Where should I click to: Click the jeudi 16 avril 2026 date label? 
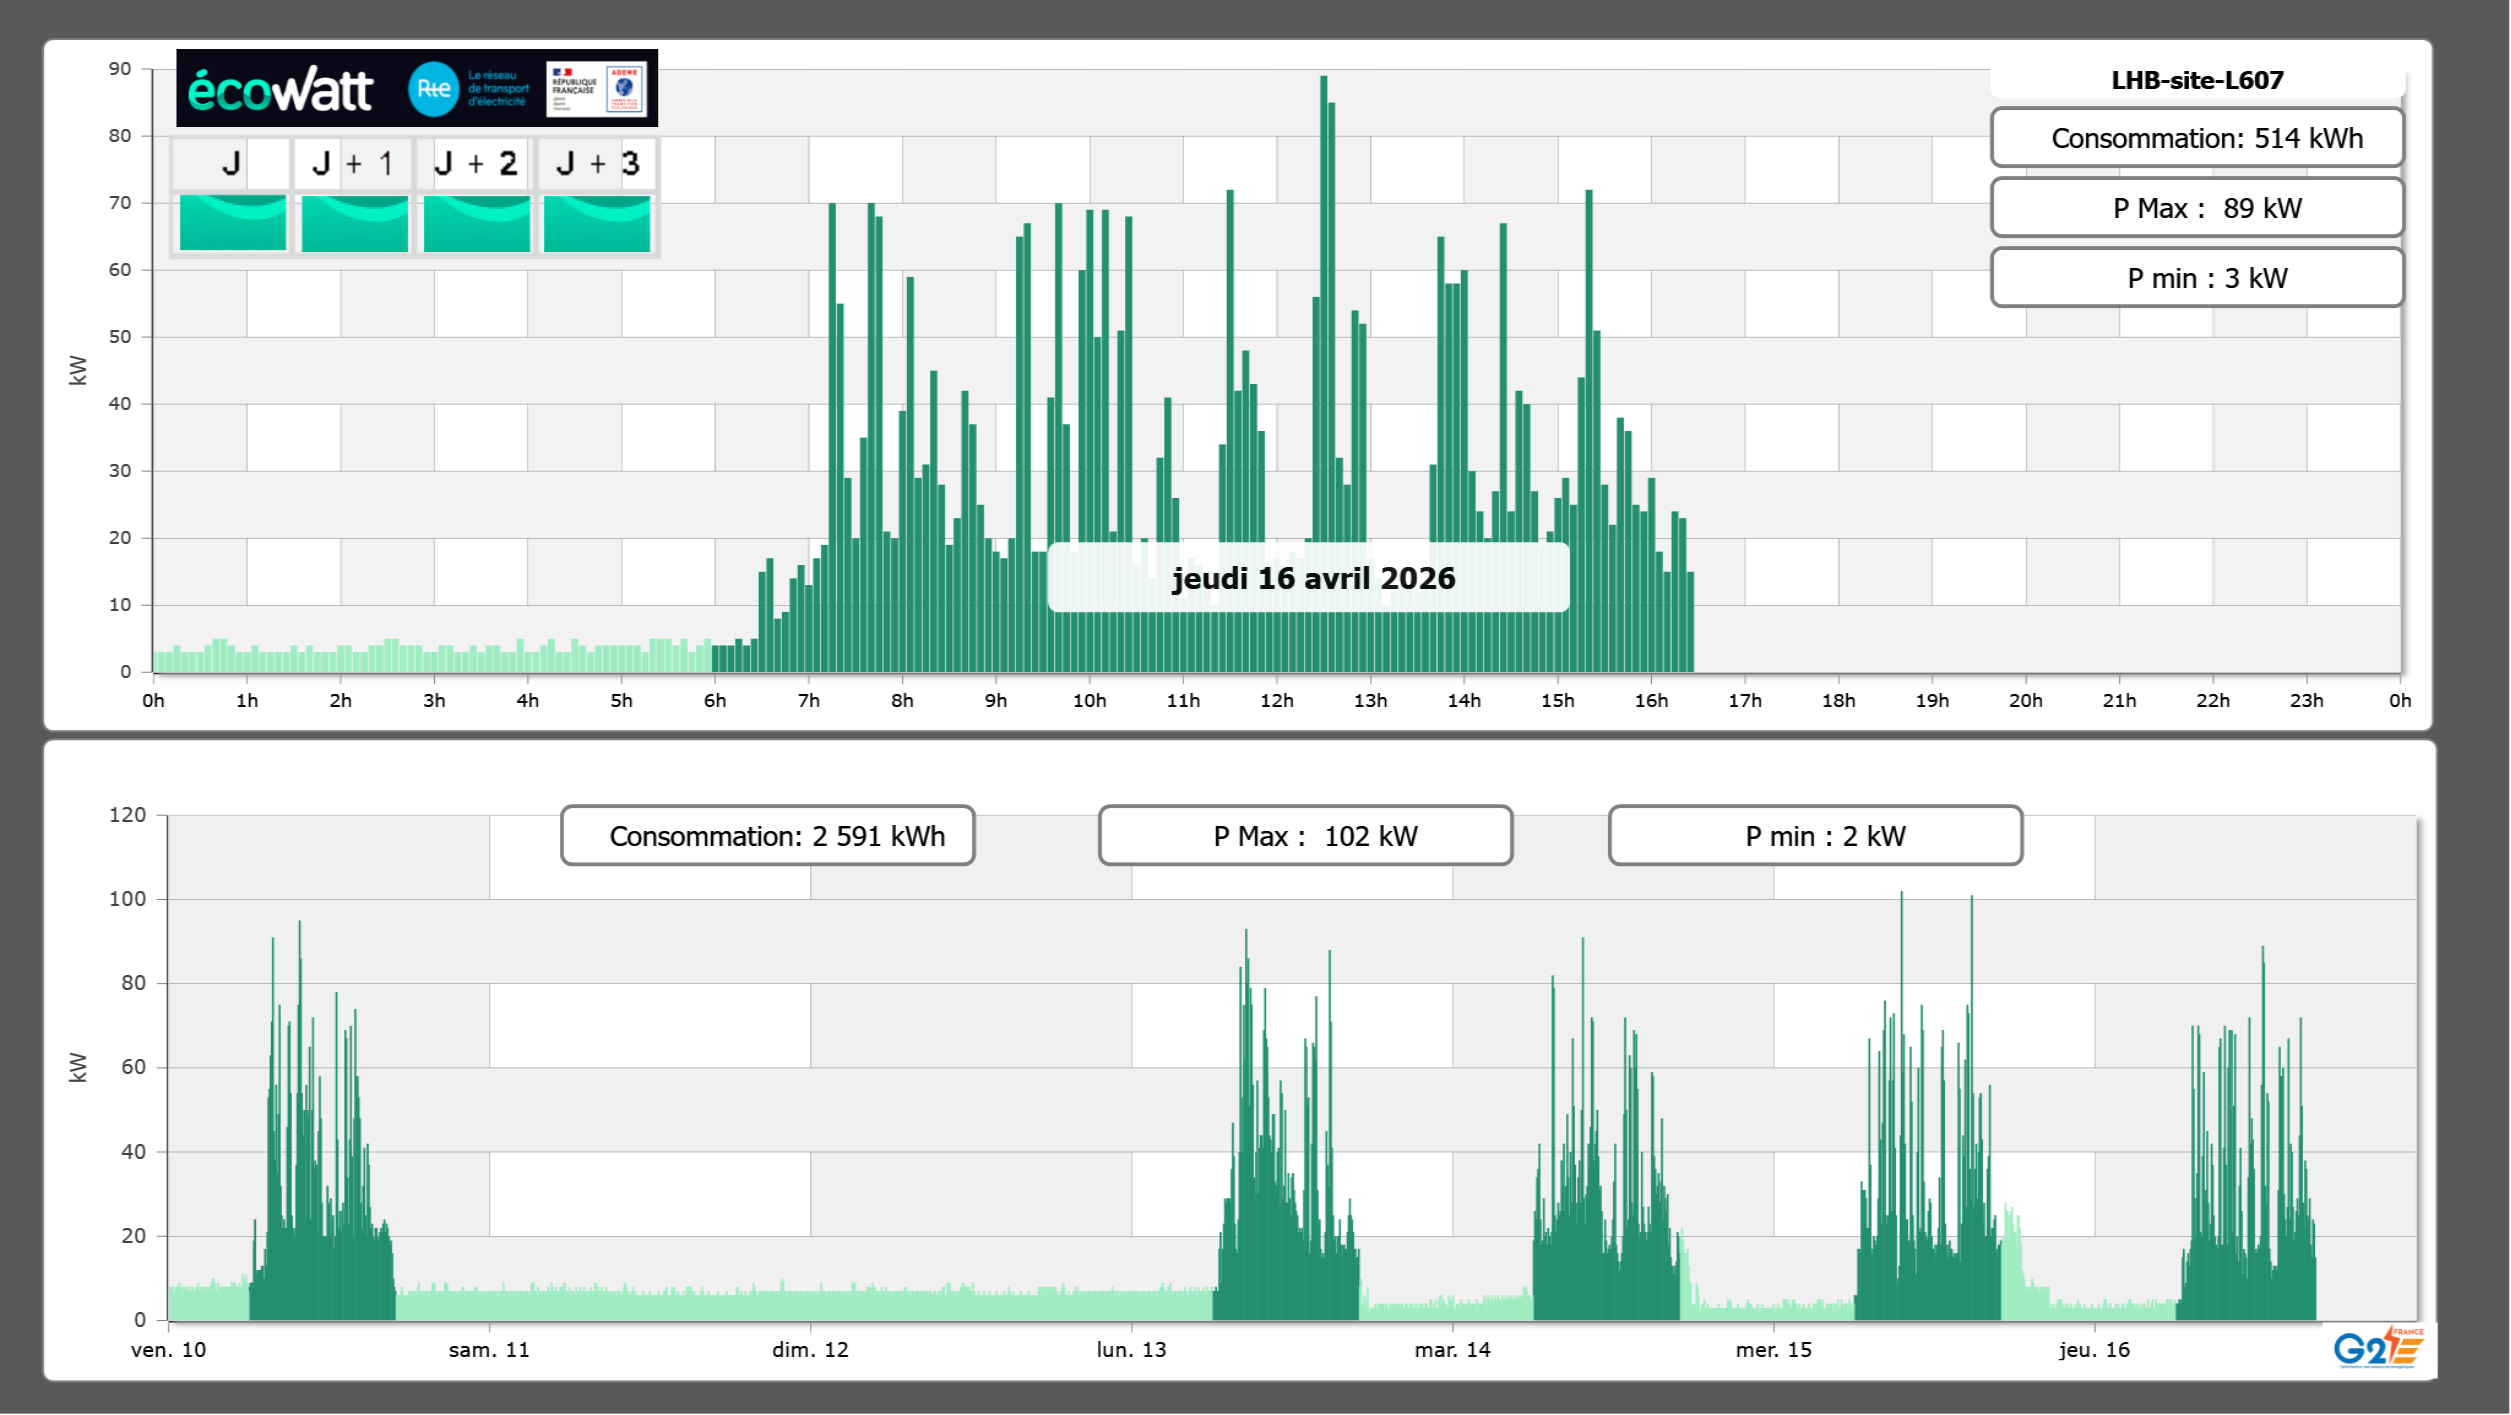pos(1312,578)
